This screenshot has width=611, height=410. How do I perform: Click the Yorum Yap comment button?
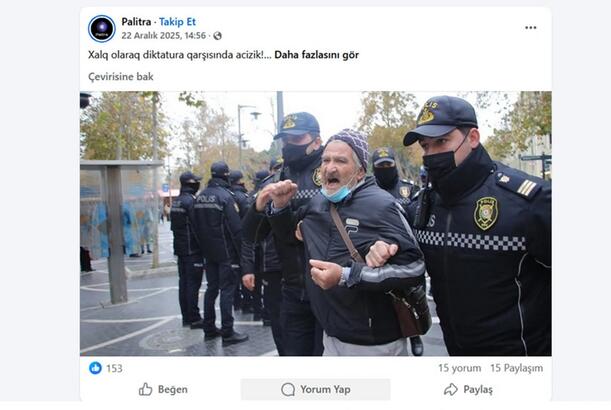click(x=315, y=389)
